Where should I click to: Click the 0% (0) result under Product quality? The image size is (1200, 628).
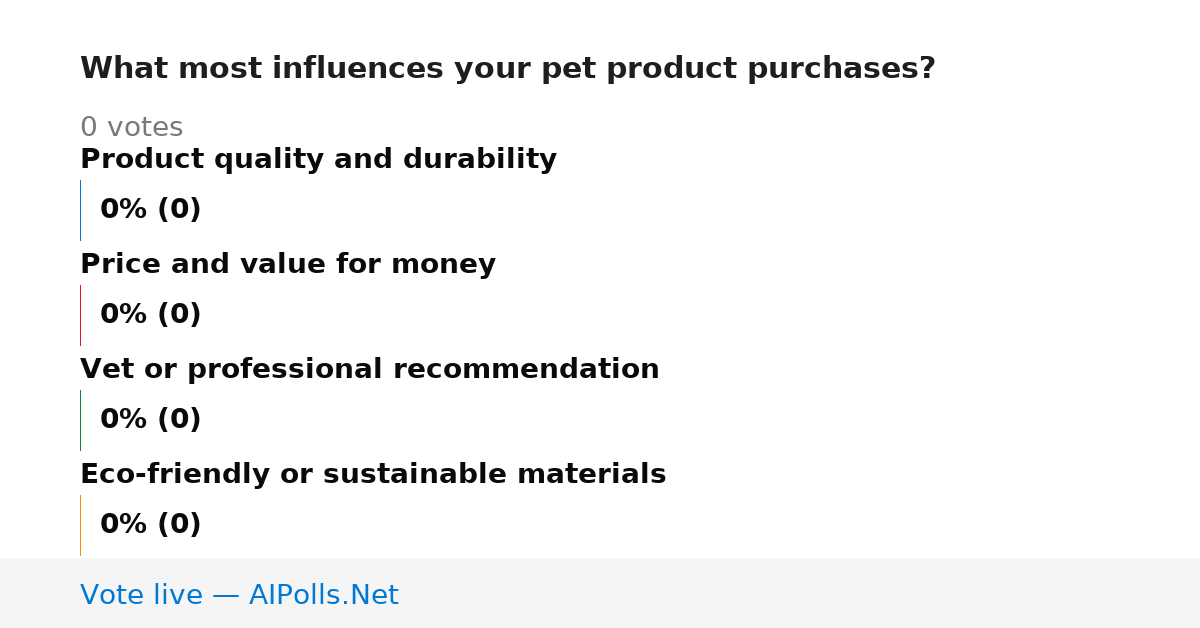[x=151, y=210]
